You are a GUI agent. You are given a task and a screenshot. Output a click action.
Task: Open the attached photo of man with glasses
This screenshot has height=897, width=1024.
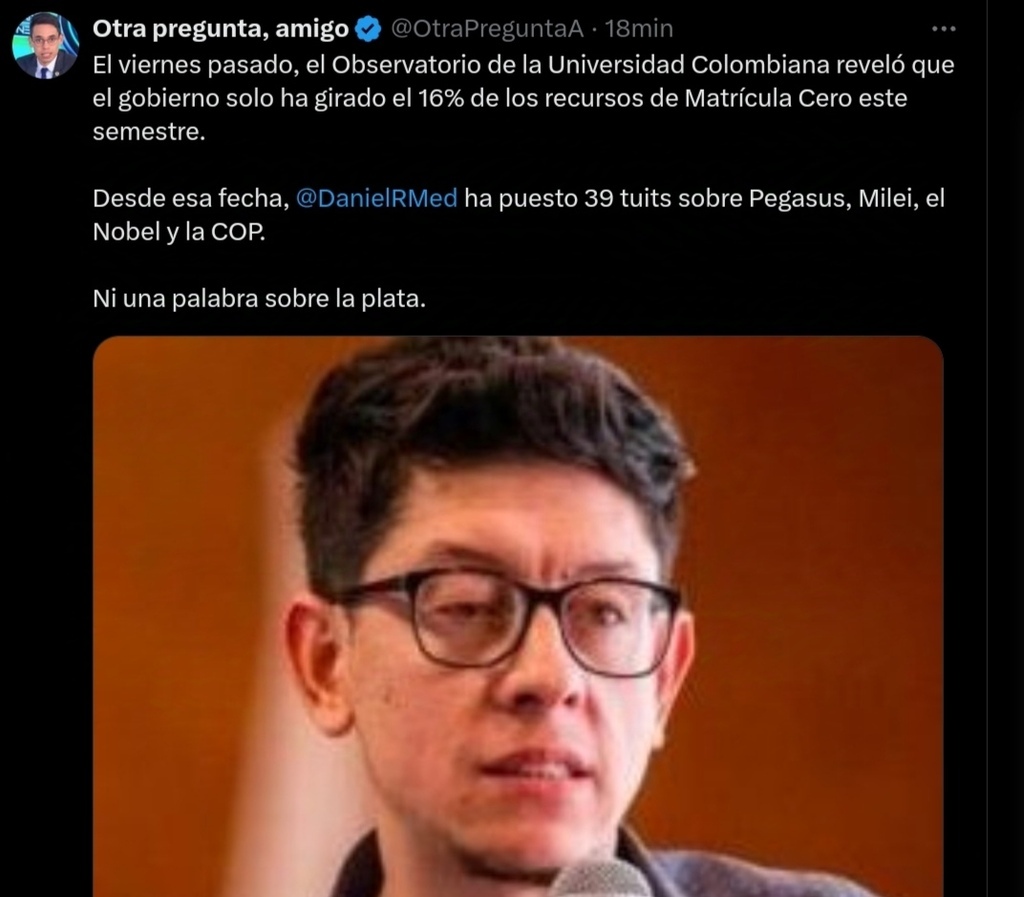pos(518,616)
